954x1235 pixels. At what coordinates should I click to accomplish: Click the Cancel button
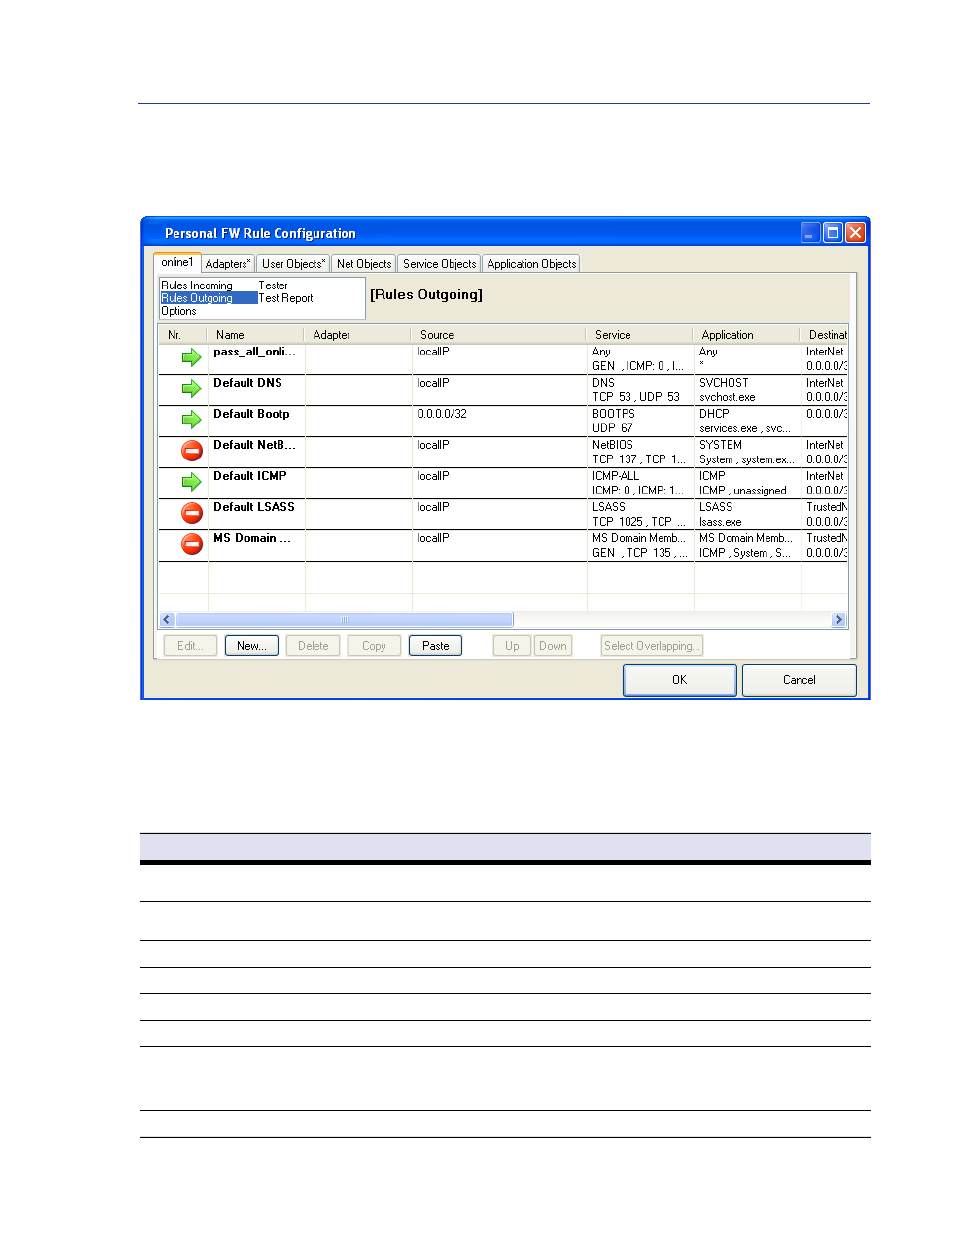click(x=799, y=680)
